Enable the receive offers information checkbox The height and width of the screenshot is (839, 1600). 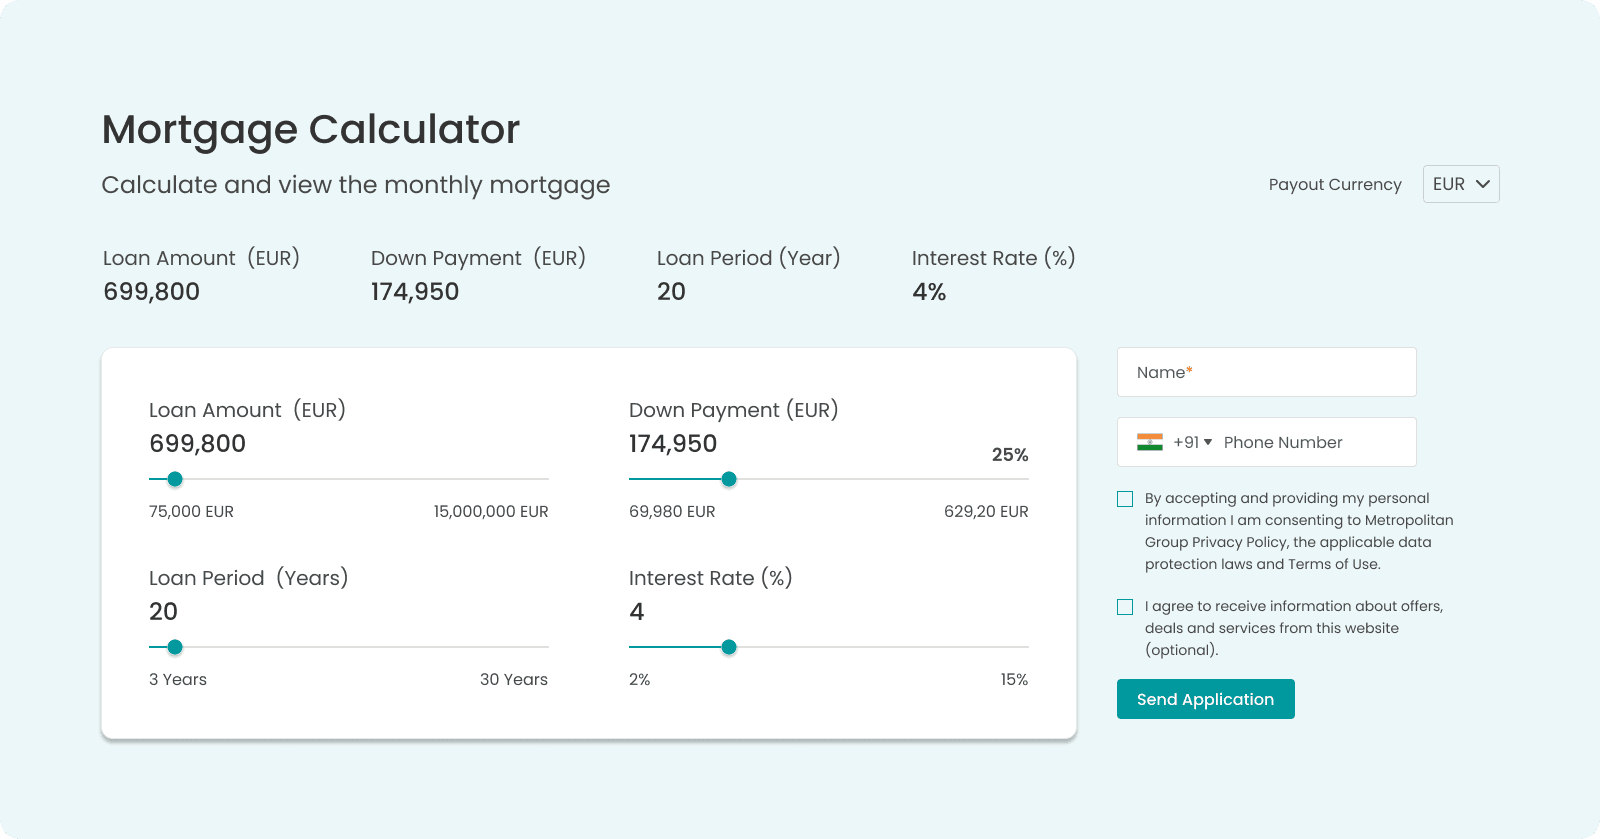pos(1125,607)
